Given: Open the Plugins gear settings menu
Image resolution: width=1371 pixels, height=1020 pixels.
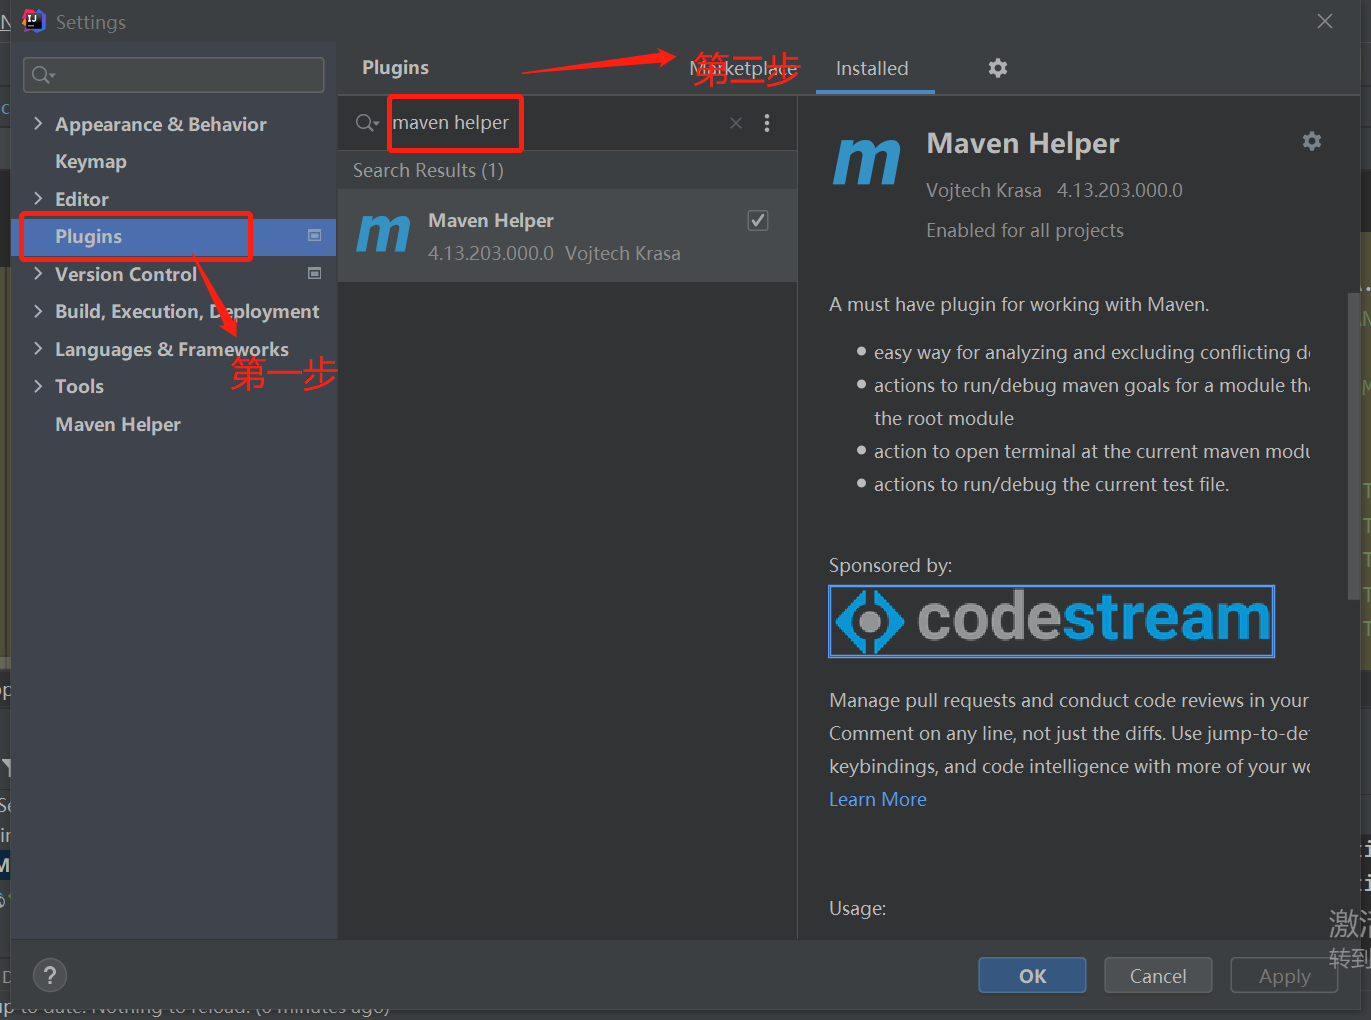Looking at the screenshot, I should tap(997, 68).
